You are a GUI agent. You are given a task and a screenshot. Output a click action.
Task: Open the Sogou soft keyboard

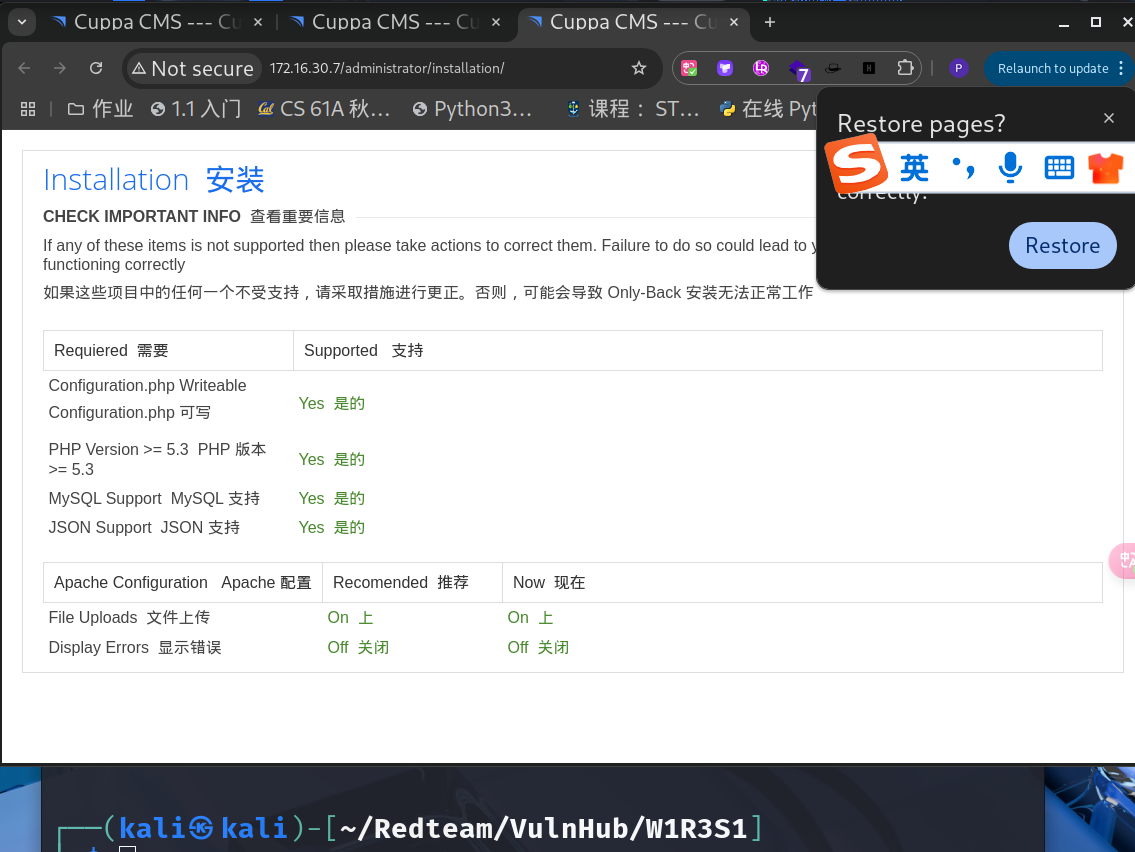pos(1059,168)
